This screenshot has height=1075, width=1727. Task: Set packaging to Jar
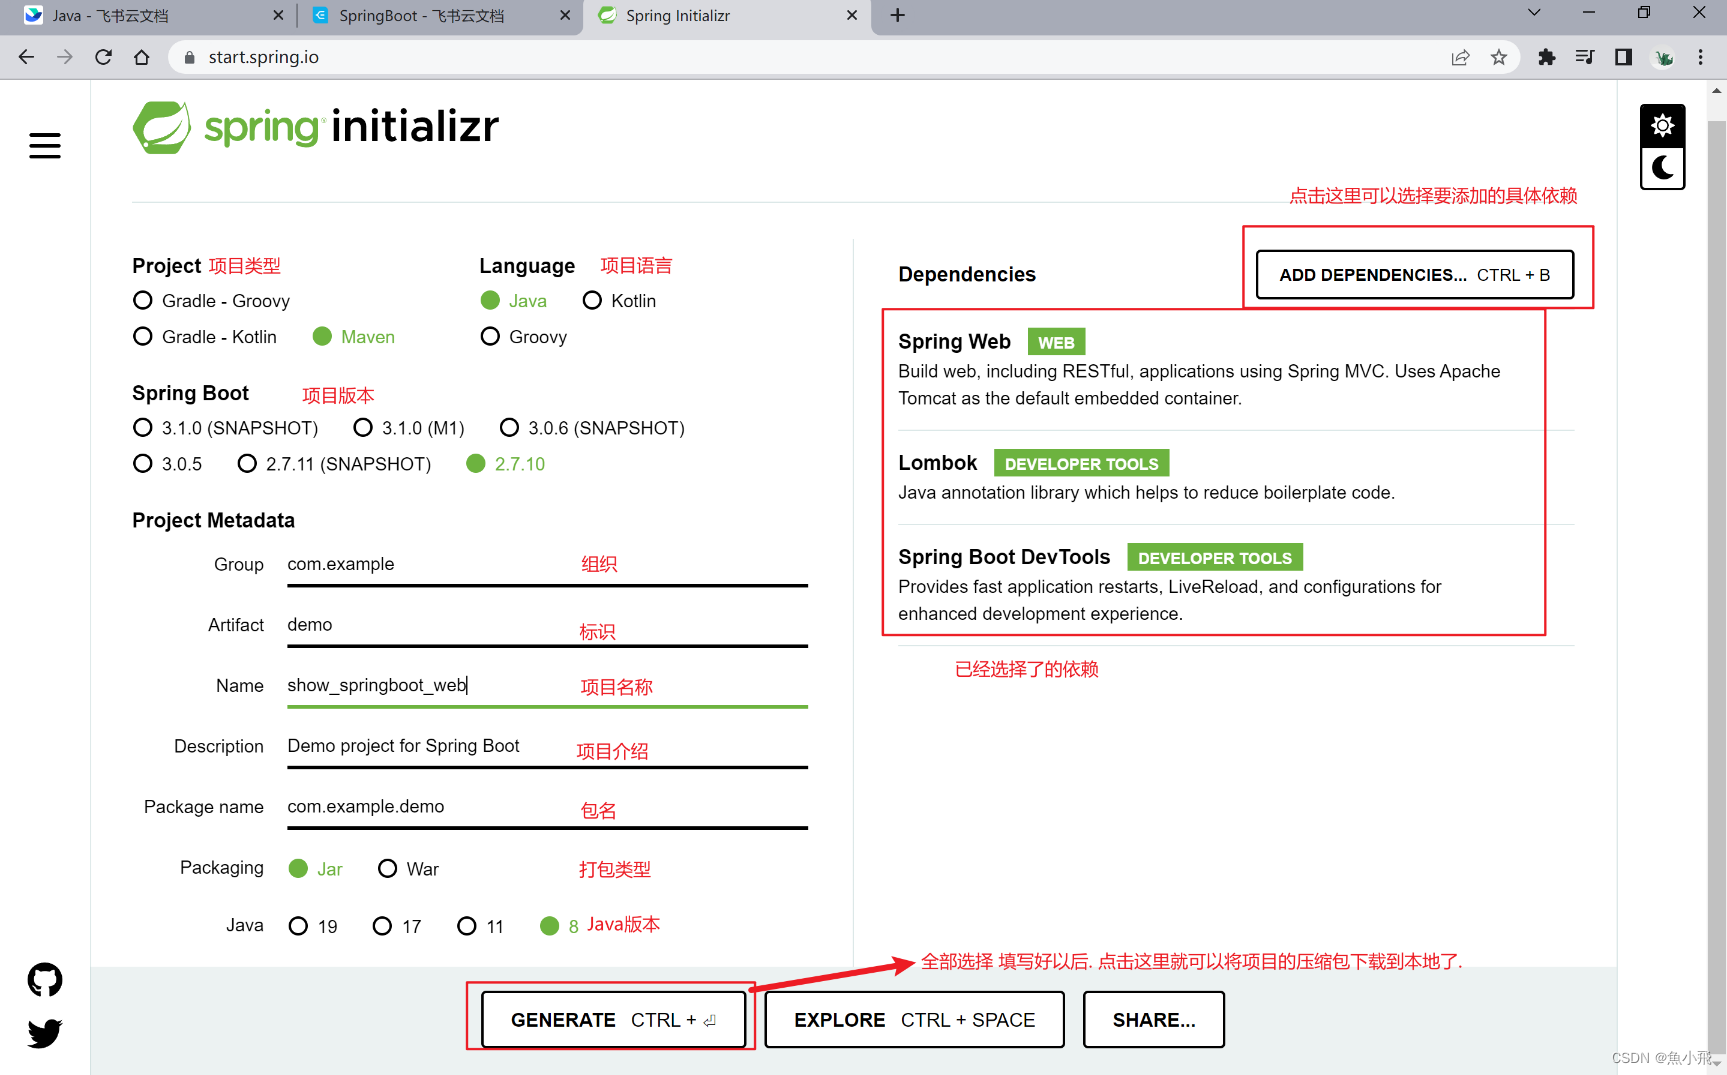(x=316, y=869)
